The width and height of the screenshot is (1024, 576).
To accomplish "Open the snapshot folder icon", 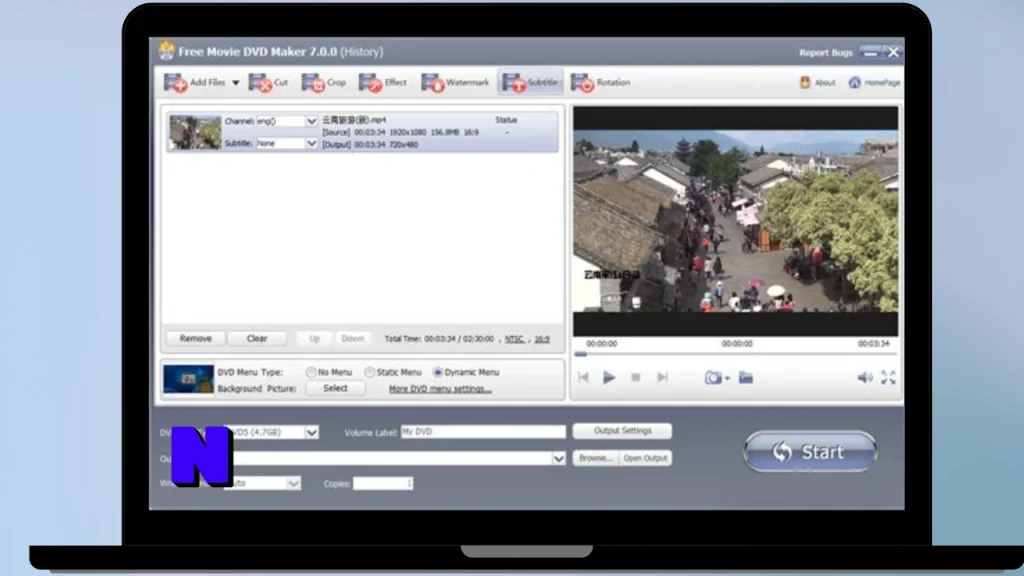I will click(746, 377).
